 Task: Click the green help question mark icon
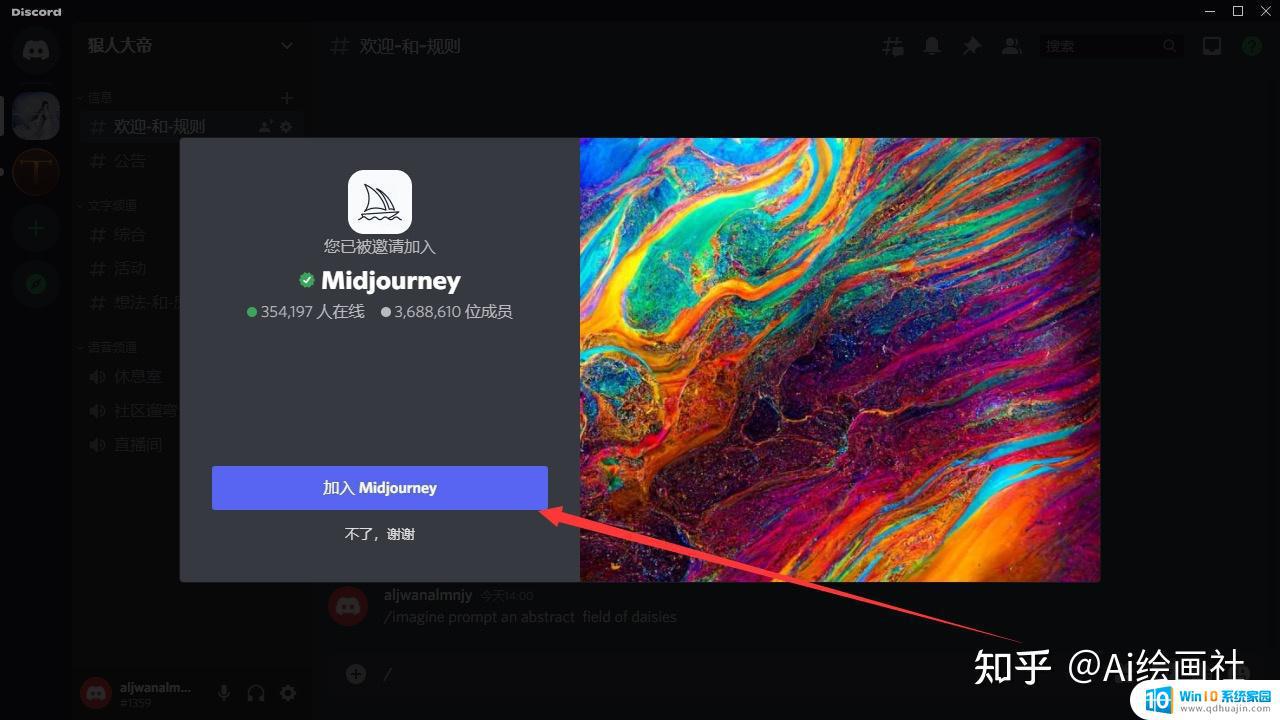(x=1251, y=46)
